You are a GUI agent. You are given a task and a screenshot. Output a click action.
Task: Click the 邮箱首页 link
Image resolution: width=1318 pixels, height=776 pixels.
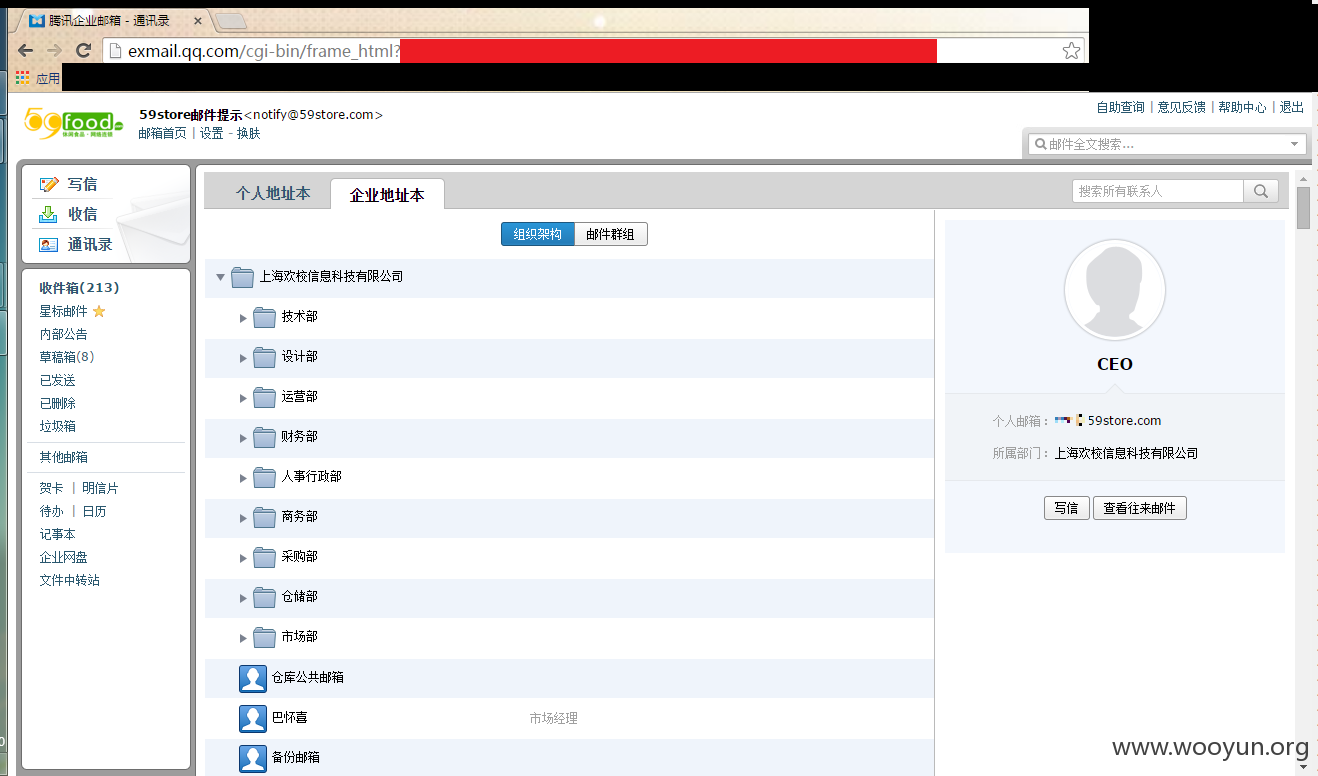click(x=162, y=133)
